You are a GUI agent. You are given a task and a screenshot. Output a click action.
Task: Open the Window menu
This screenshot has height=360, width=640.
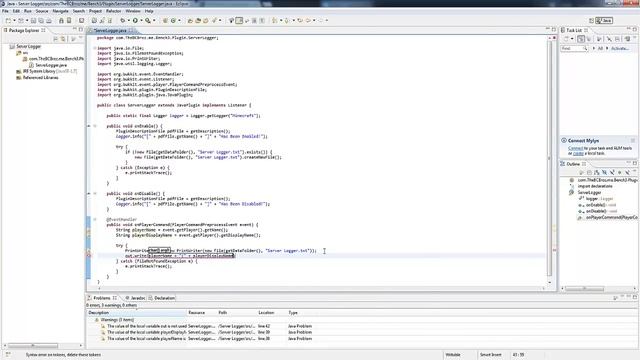click(133, 11)
